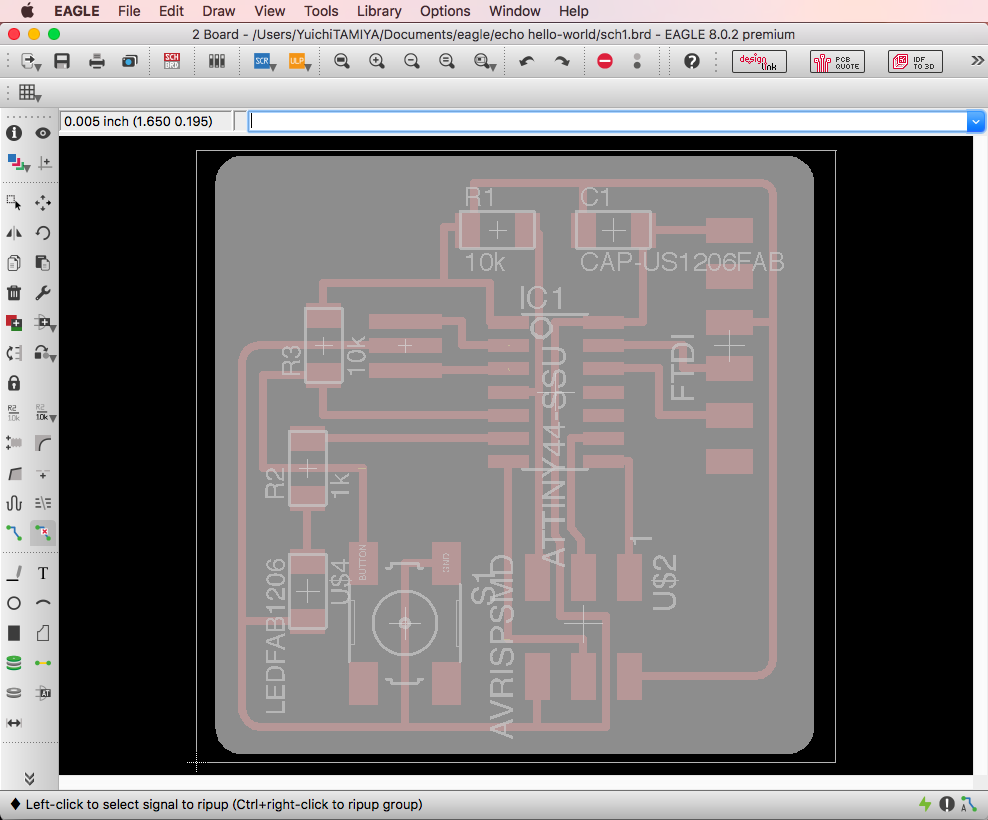Expand the top toolbar overflow chevron

(977, 61)
